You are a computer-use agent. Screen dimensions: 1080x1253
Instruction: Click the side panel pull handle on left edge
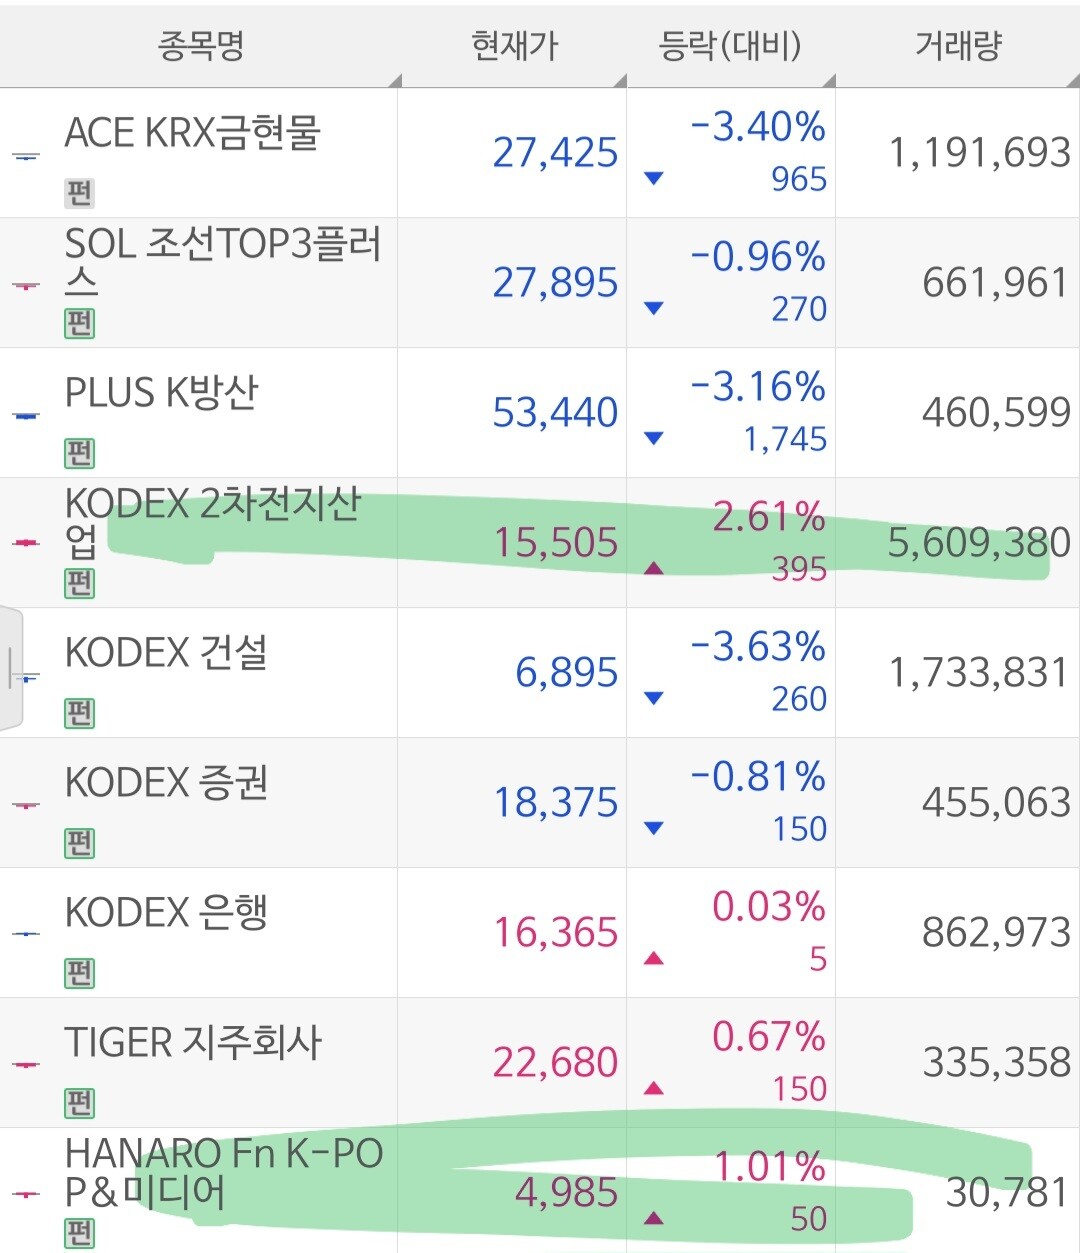coord(11,668)
